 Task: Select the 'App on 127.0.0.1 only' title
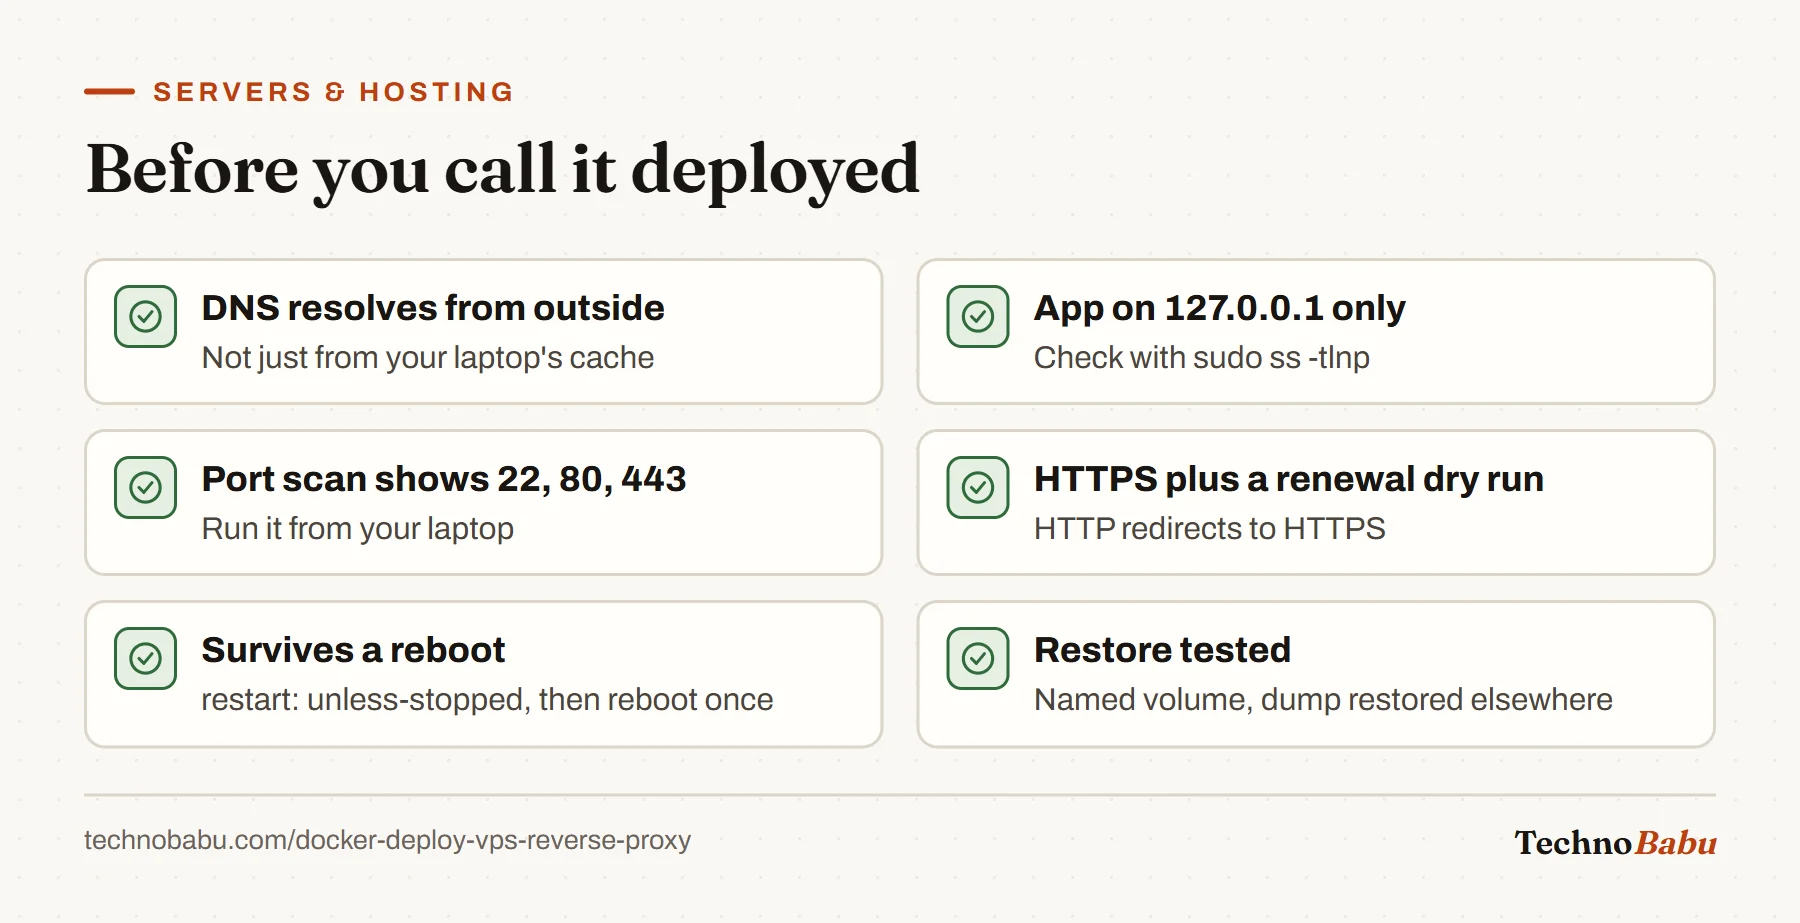pyautogui.click(x=1220, y=308)
